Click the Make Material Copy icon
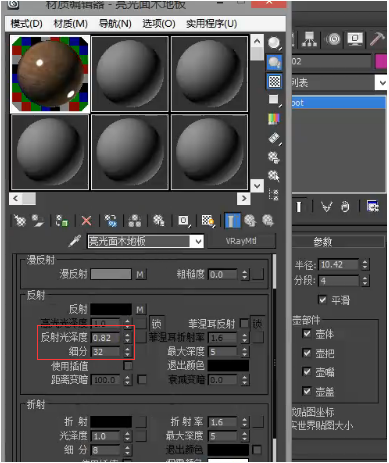The height and width of the screenshot is (463, 389). point(111,221)
